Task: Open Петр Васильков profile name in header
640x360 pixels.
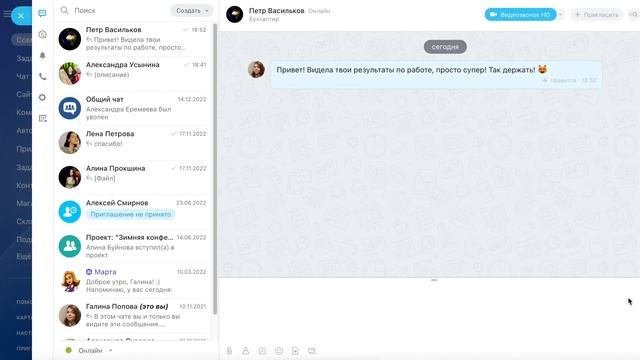Action: pyautogui.click(x=277, y=11)
